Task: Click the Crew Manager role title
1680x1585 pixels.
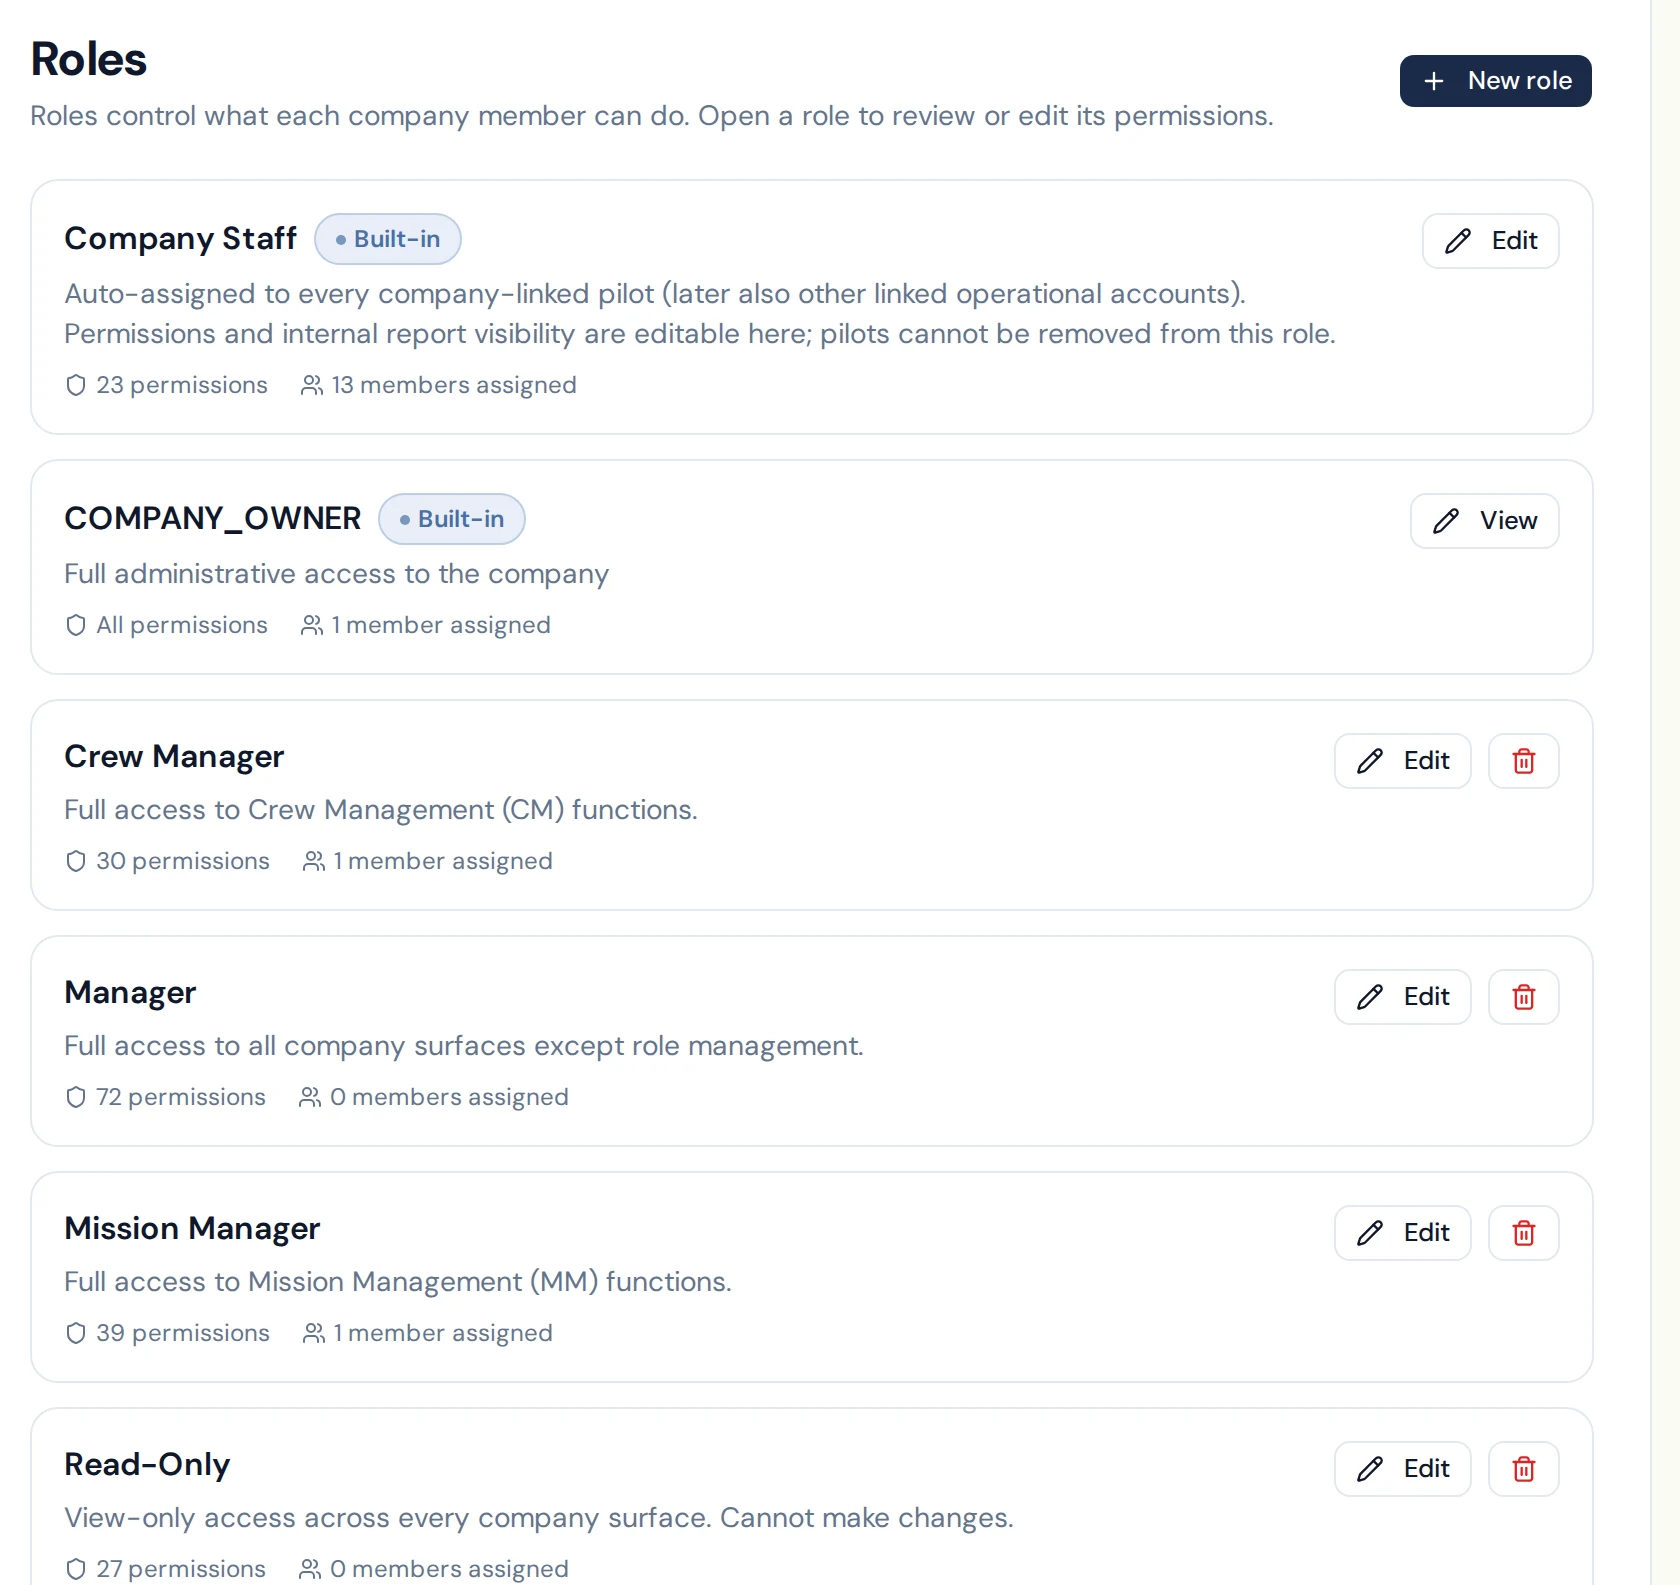Action: click(x=174, y=757)
